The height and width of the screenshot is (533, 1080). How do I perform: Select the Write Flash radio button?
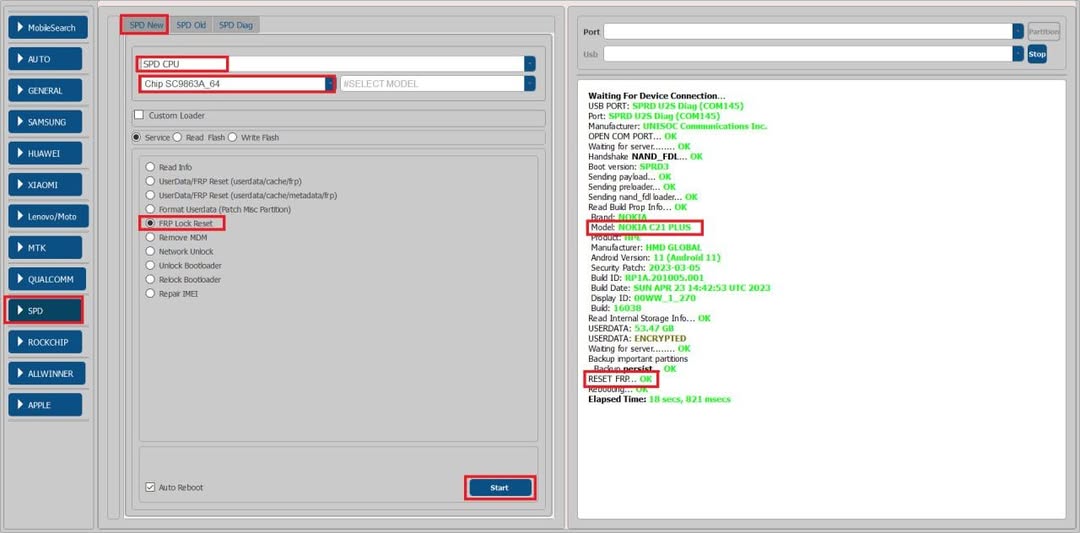coord(232,137)
